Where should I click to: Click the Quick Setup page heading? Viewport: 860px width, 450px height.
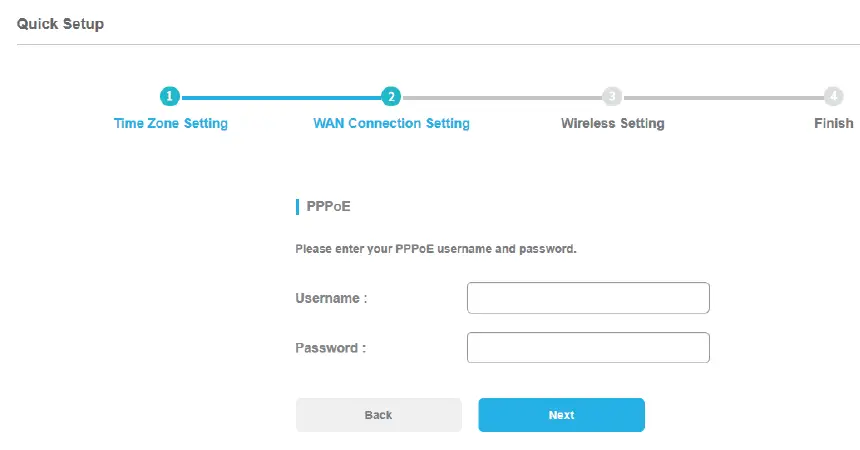click(x=60, y=23)
